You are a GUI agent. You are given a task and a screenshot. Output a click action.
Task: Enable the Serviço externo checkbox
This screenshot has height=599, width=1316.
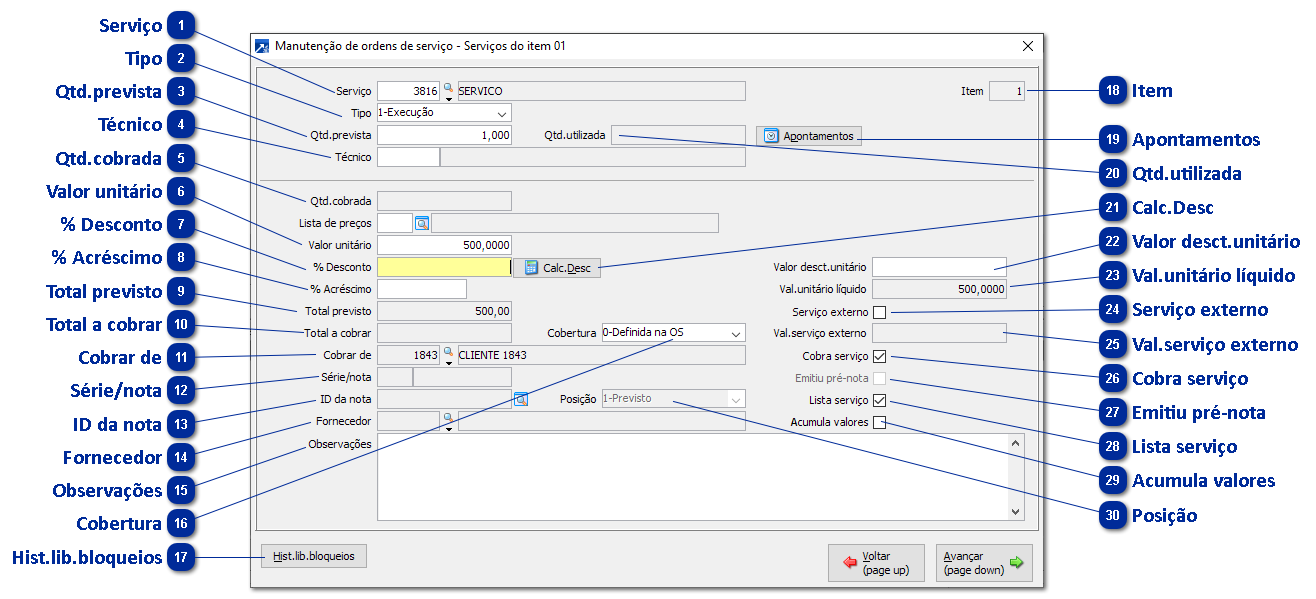pyautogui.click(x=880, y=313)
